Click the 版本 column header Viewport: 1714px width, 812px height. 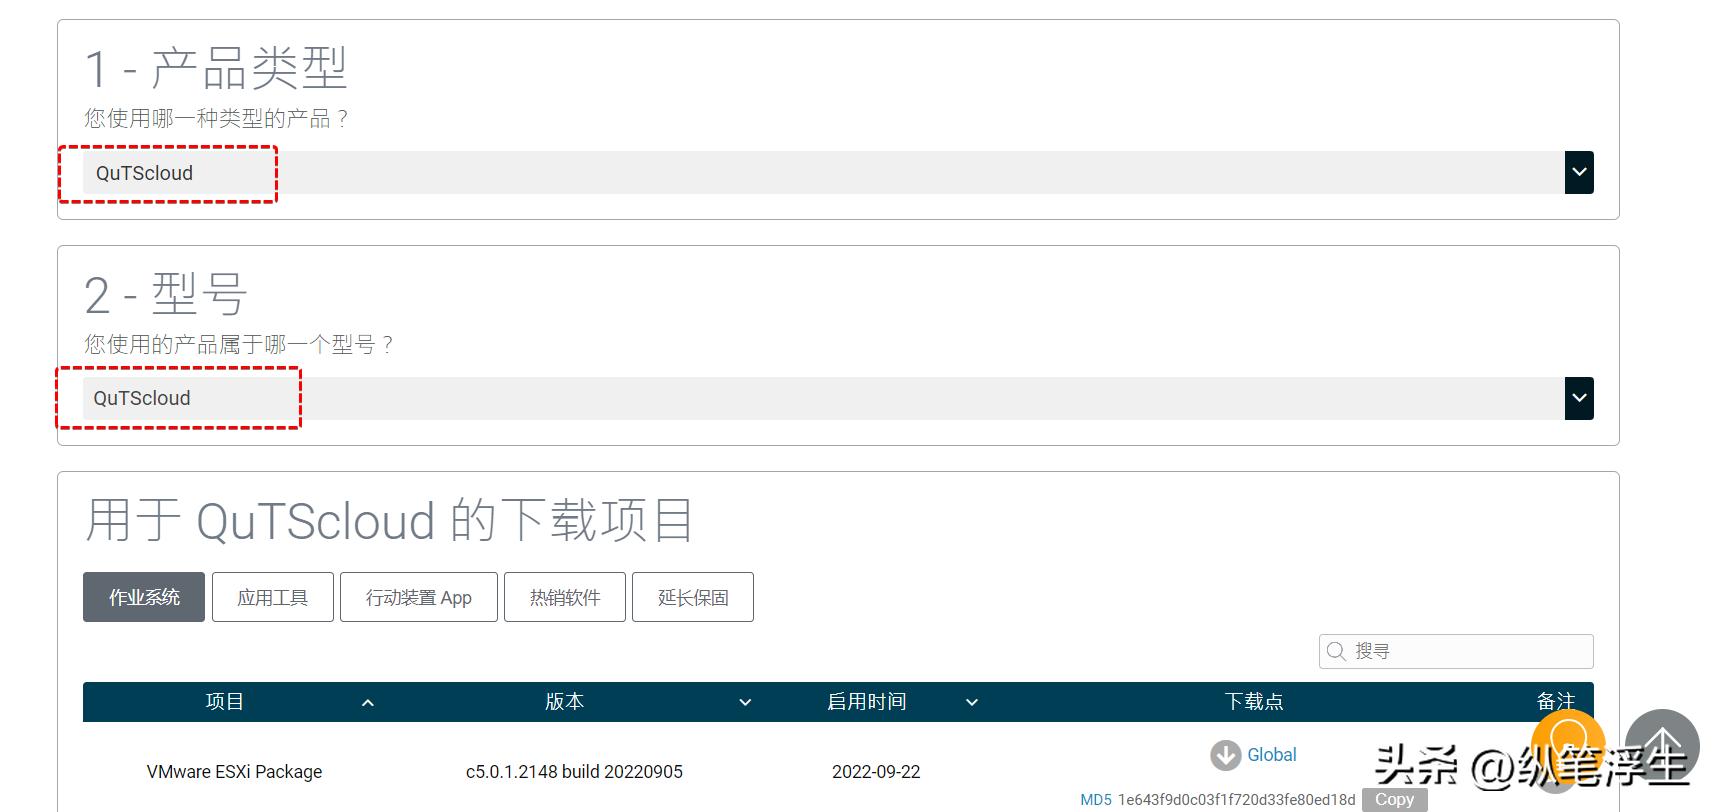pyautogui.click(x=565, y=702)
